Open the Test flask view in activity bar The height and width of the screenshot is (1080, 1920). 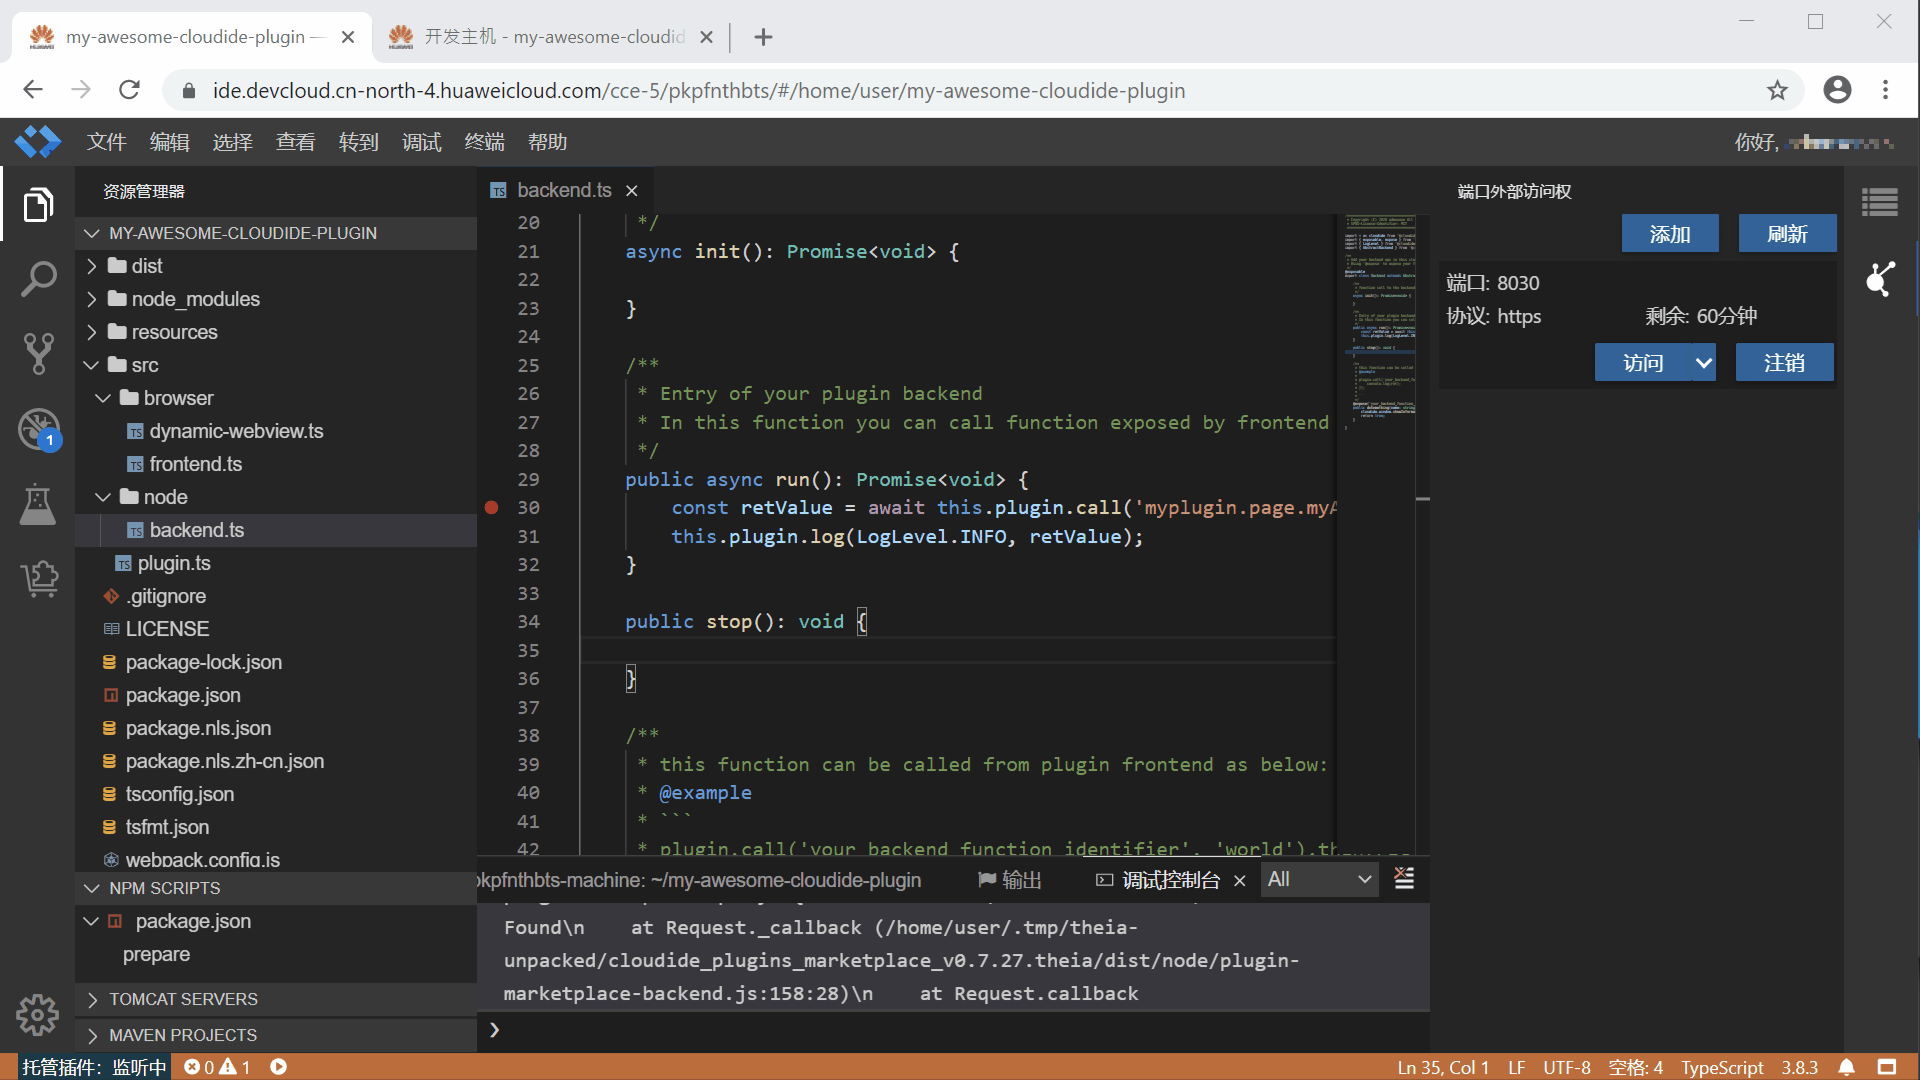[x=38, y=505]
